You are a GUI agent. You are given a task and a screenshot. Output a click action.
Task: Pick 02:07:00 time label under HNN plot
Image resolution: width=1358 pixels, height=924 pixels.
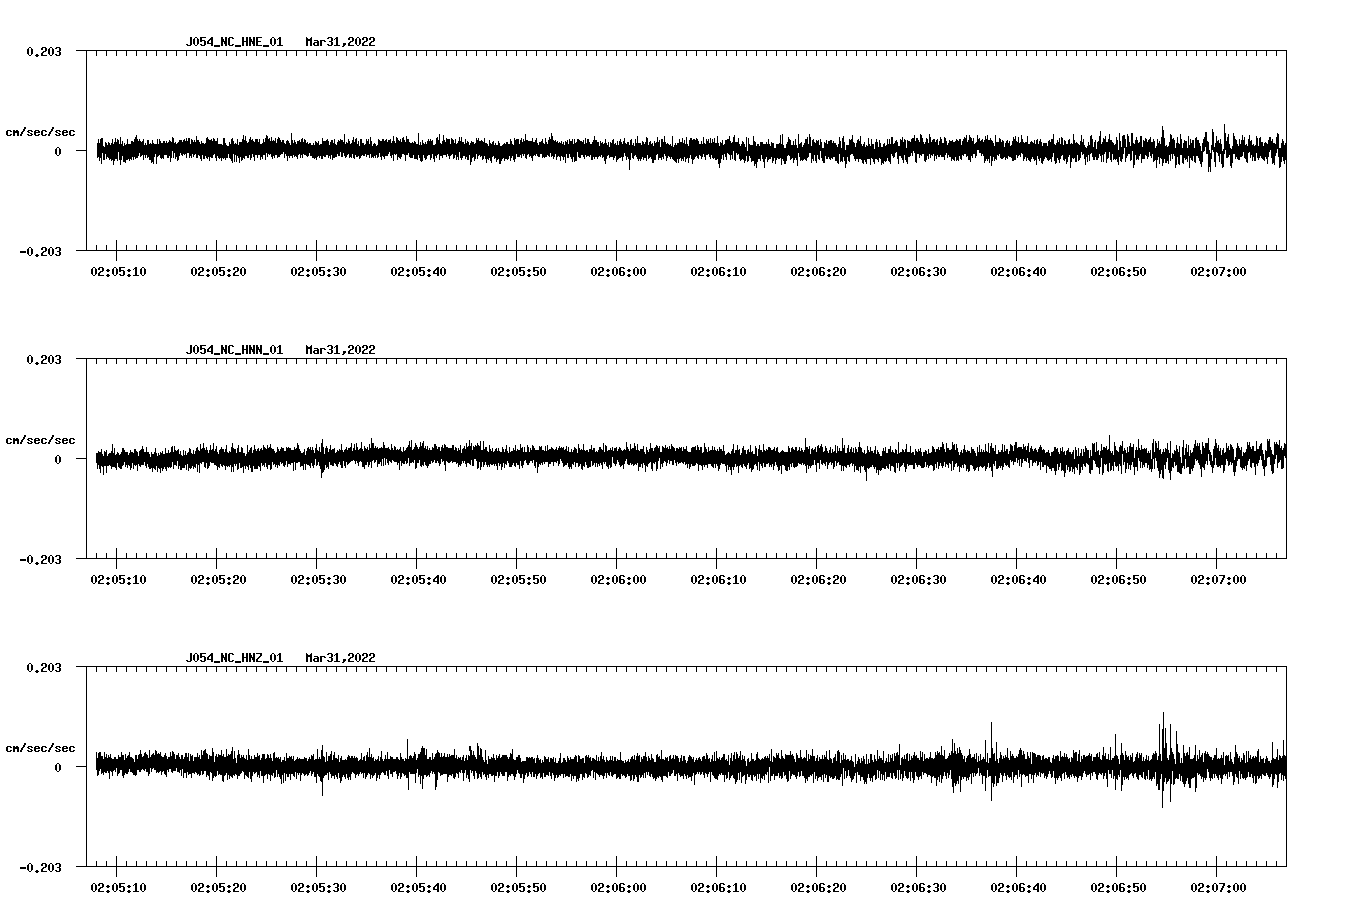tap(1218, 580)
